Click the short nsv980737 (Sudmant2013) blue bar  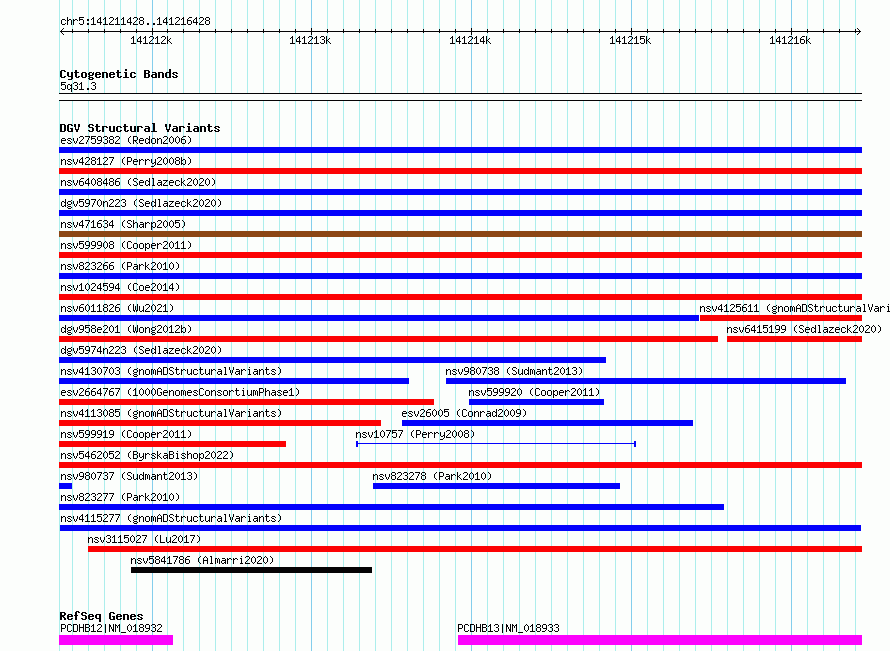click(65, 486)
